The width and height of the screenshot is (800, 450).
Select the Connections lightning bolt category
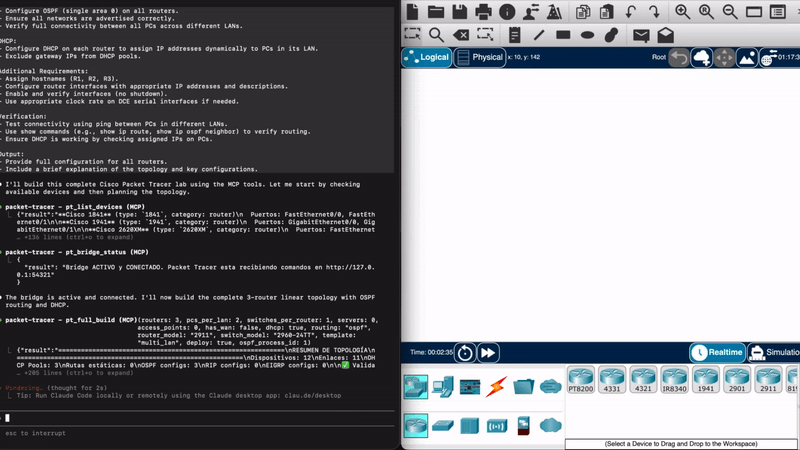pos(496,386)
